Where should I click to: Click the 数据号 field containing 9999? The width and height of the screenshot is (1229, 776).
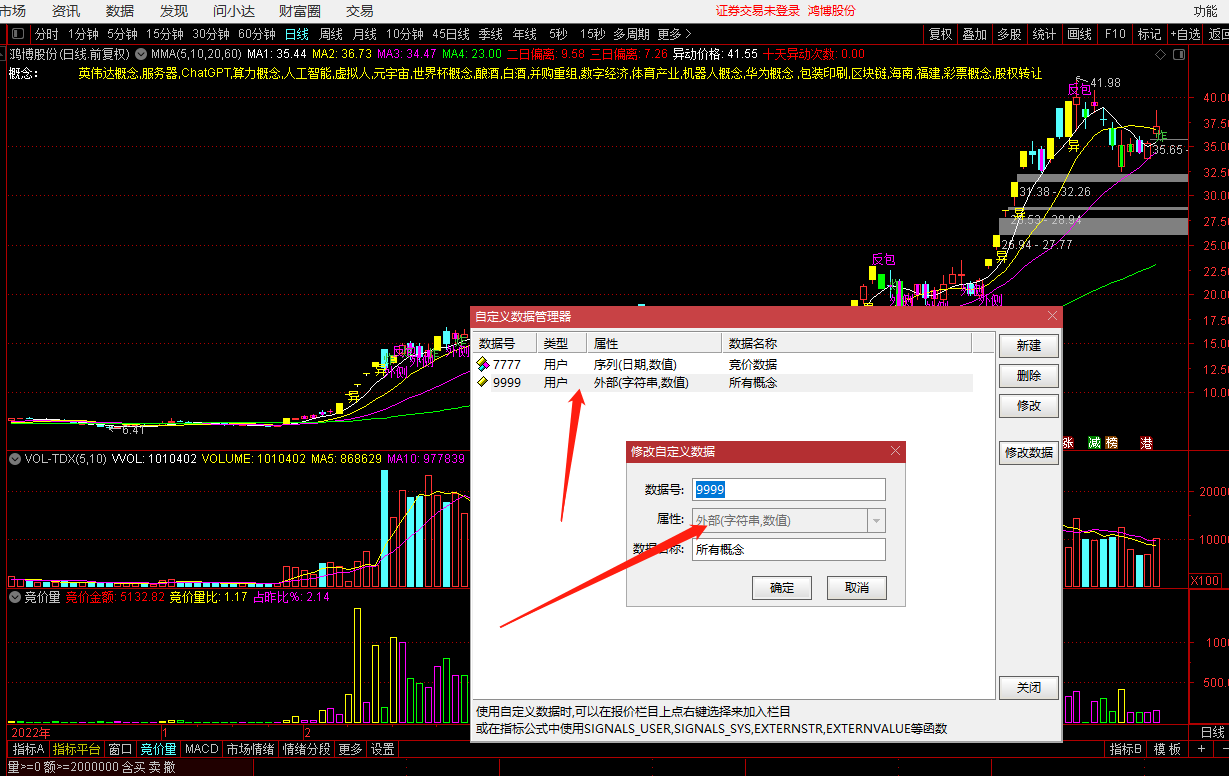click(789, 489)
